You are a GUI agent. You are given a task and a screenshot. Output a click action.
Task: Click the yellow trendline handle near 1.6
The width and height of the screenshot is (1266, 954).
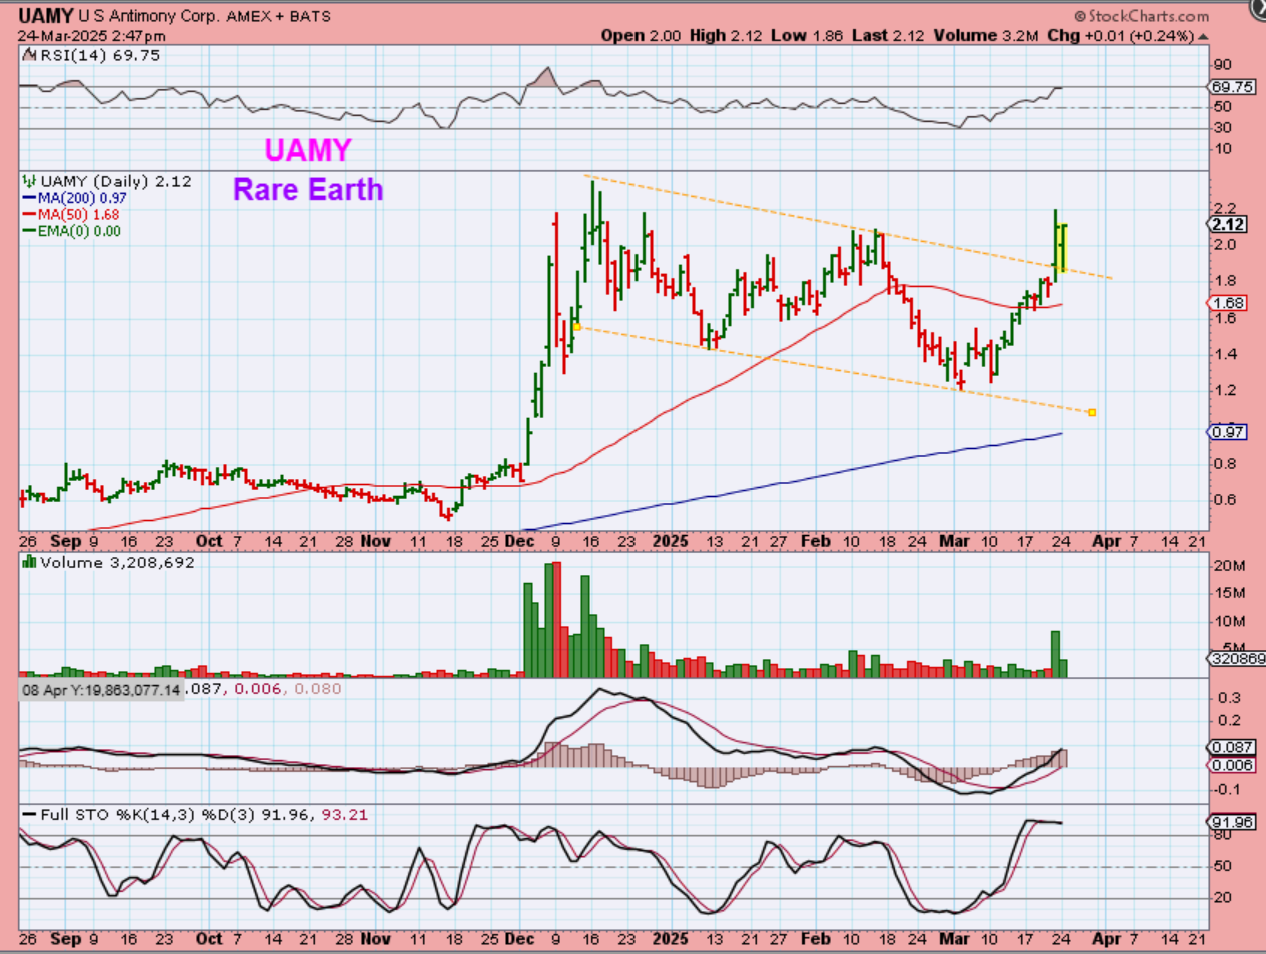[576, 327]
